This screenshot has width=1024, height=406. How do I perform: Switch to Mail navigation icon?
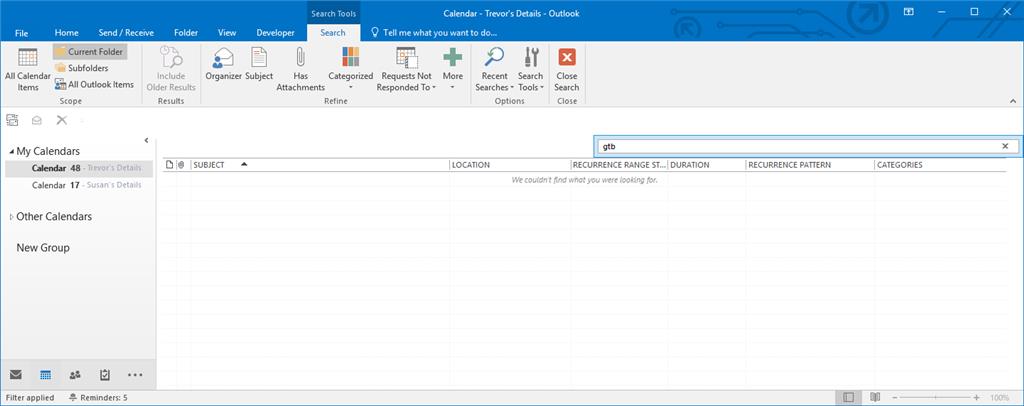coord(16,375)
